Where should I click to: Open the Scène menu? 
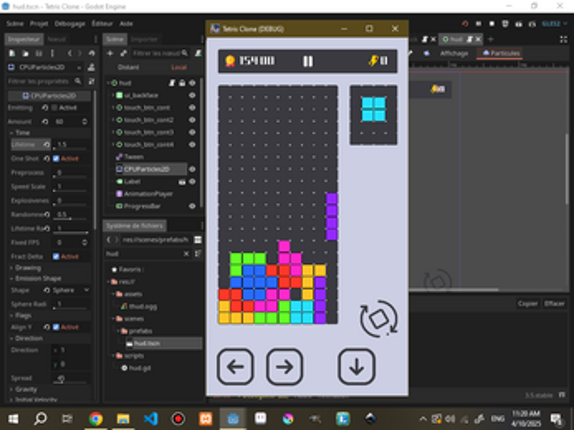[x=15, y=24]
